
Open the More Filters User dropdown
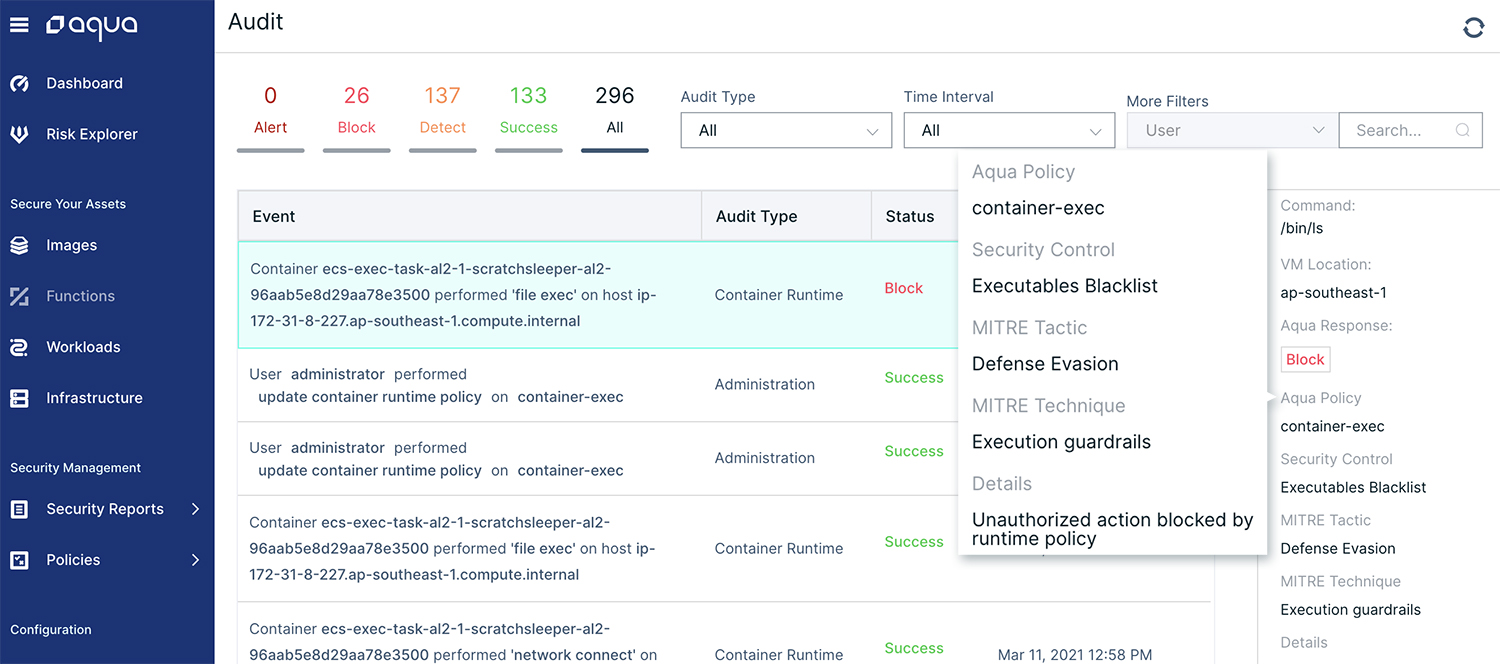(1232, 130)
